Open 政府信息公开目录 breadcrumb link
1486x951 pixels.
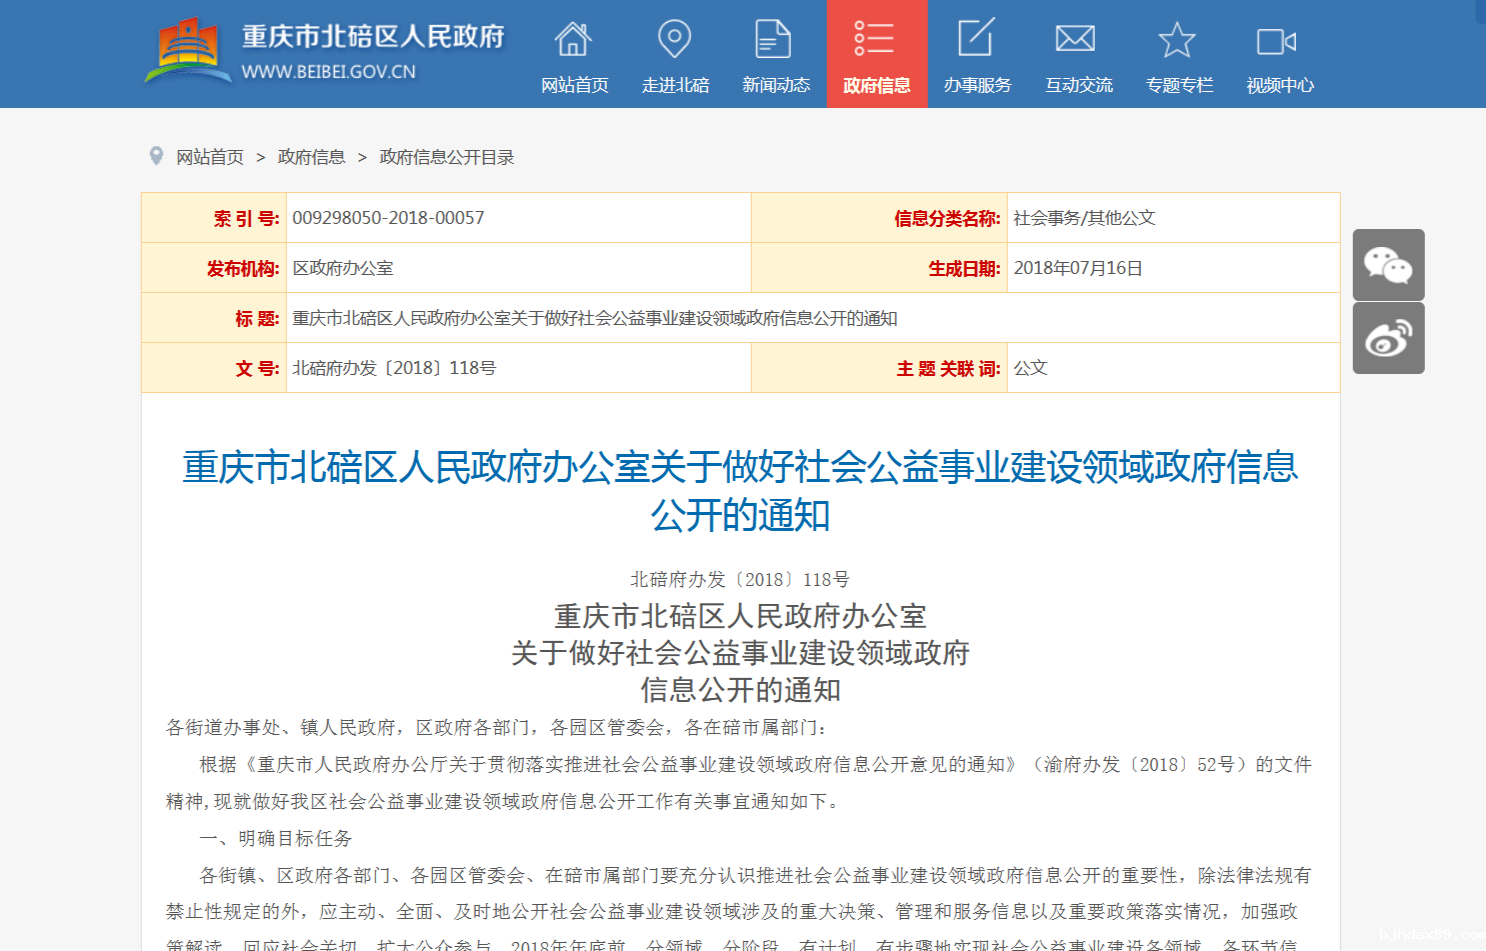[x=447, y=157]
